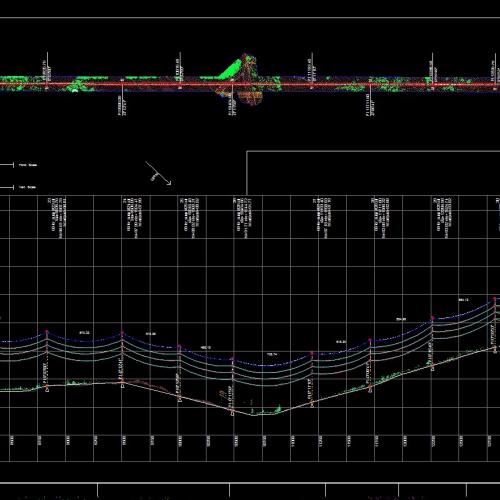
Task: Click the rightmost station label below the plan strip
Action: point(369,105)
